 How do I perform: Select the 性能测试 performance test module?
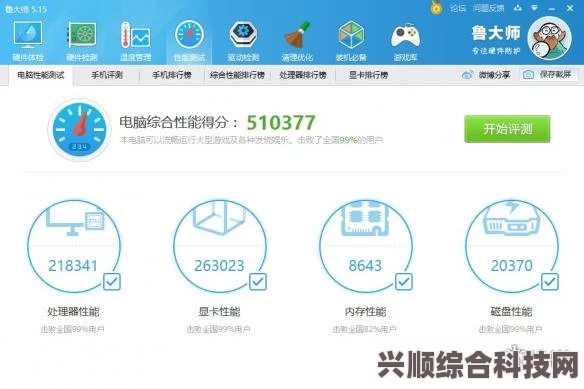click(189, 41)
